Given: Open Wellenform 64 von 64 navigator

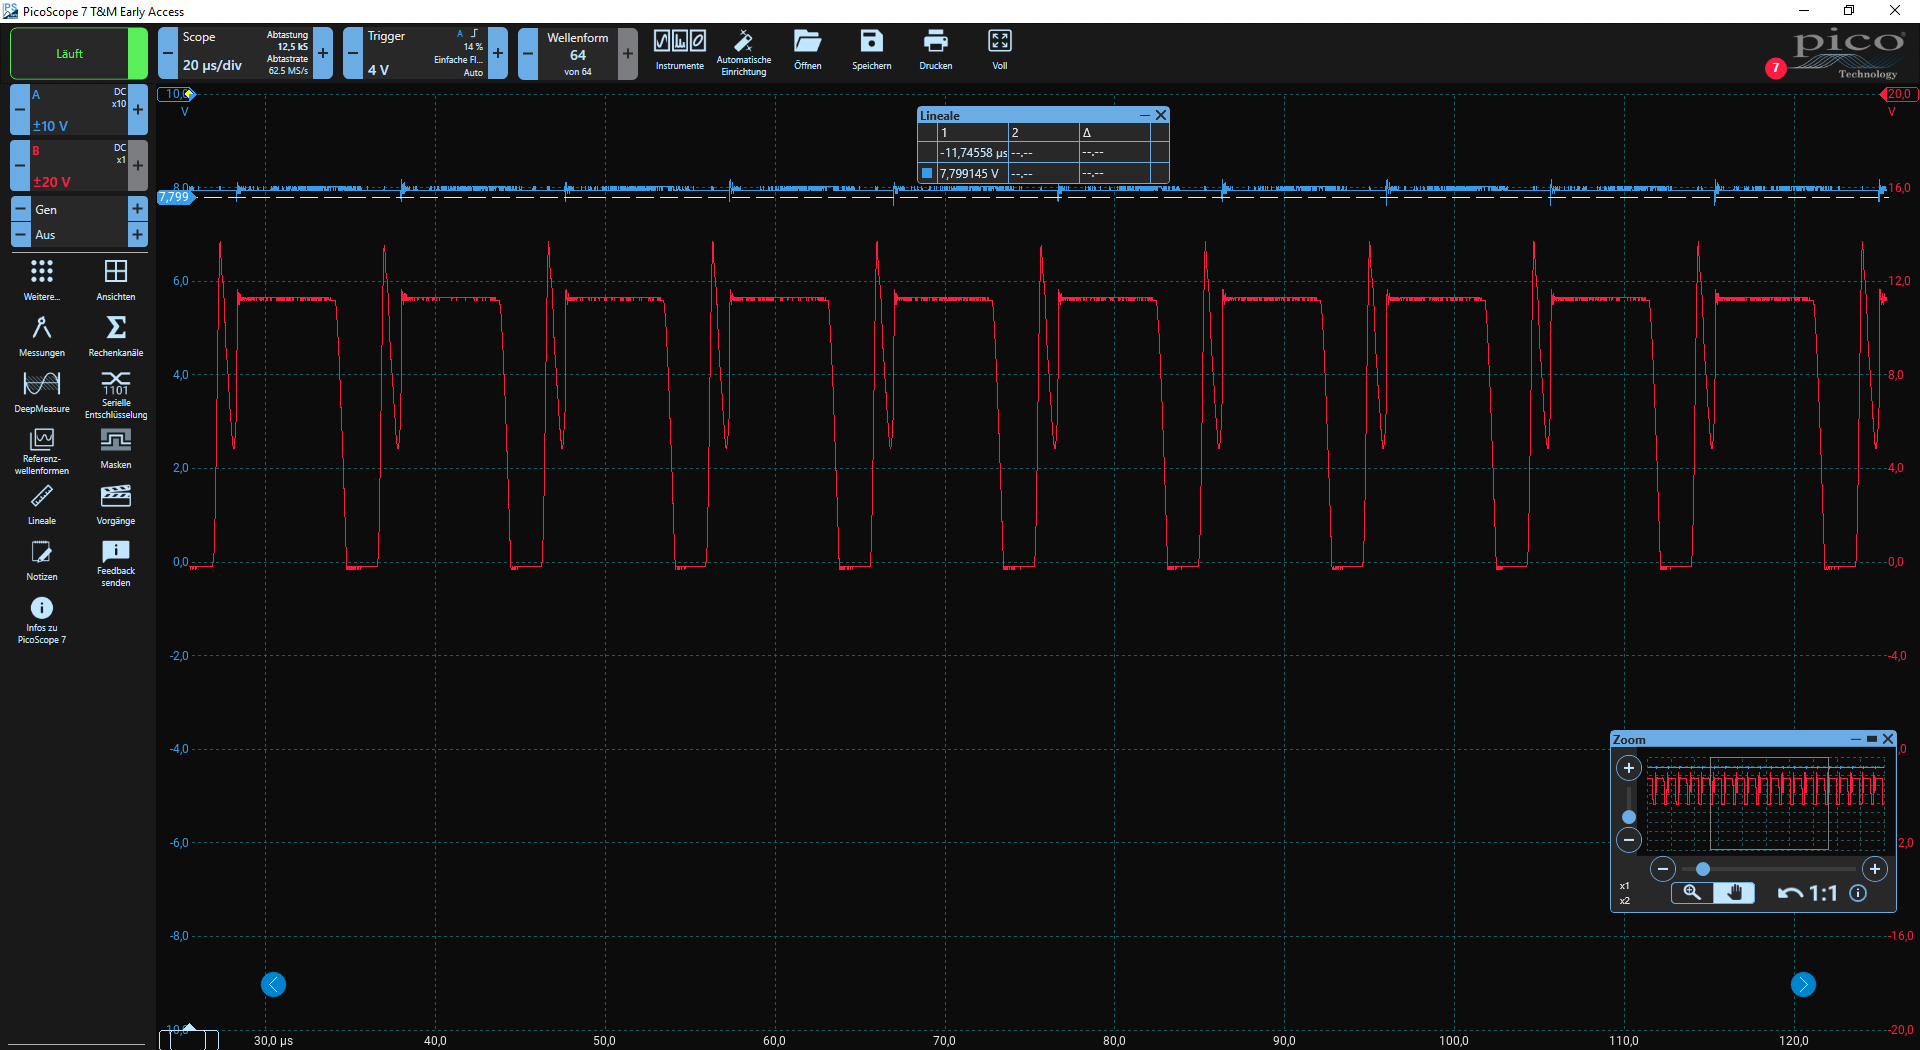Looking at the screenshot, I should click(x=578, y=53).
